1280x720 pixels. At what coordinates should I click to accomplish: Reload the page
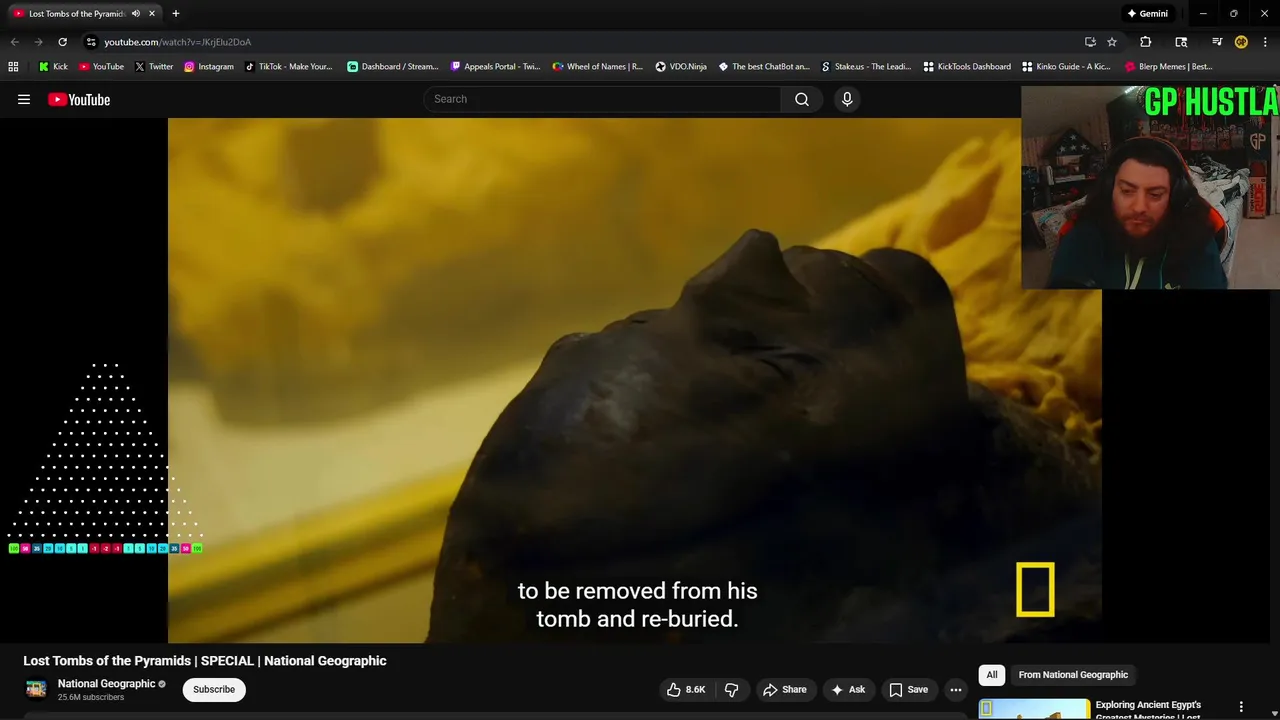[x=62, y=42]
